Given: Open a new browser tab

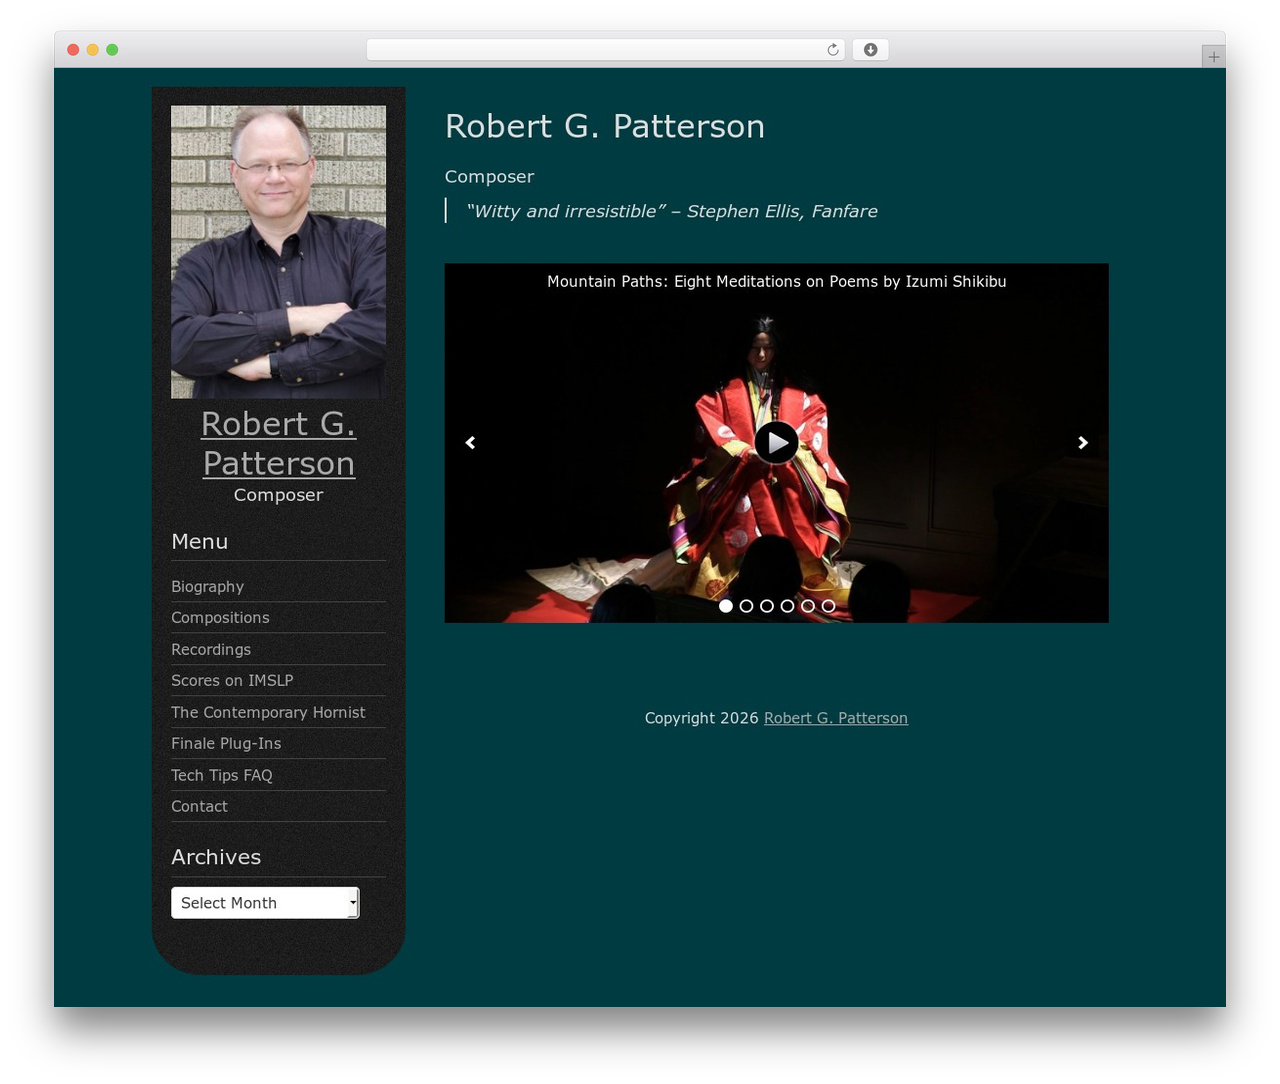Looking at the screenshot, I should [1213, 57].
